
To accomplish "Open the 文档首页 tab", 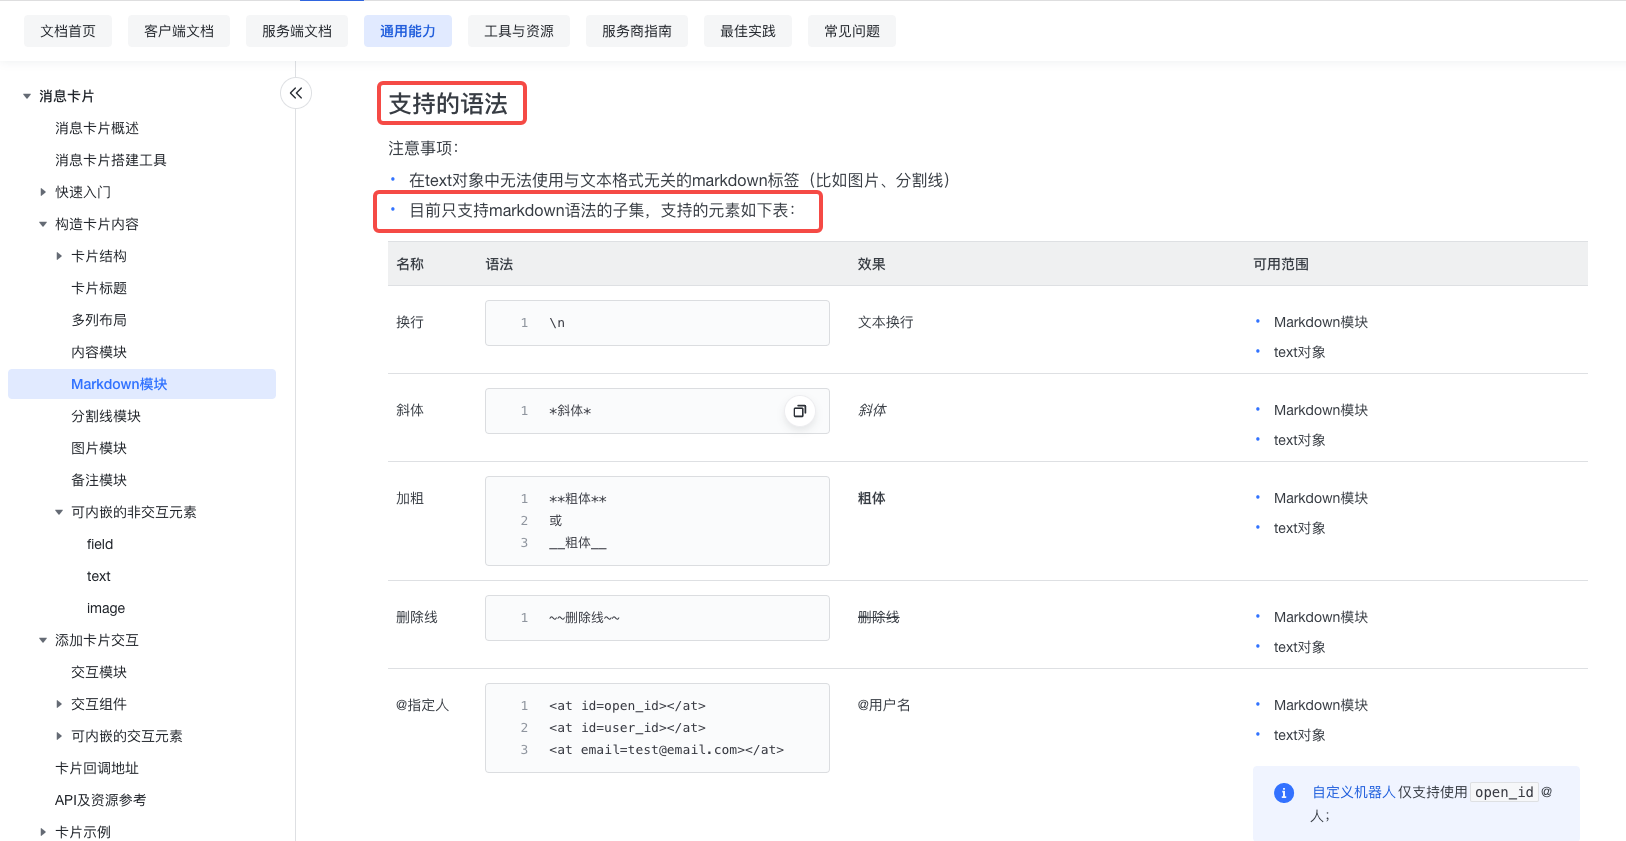I will (68, 31).
